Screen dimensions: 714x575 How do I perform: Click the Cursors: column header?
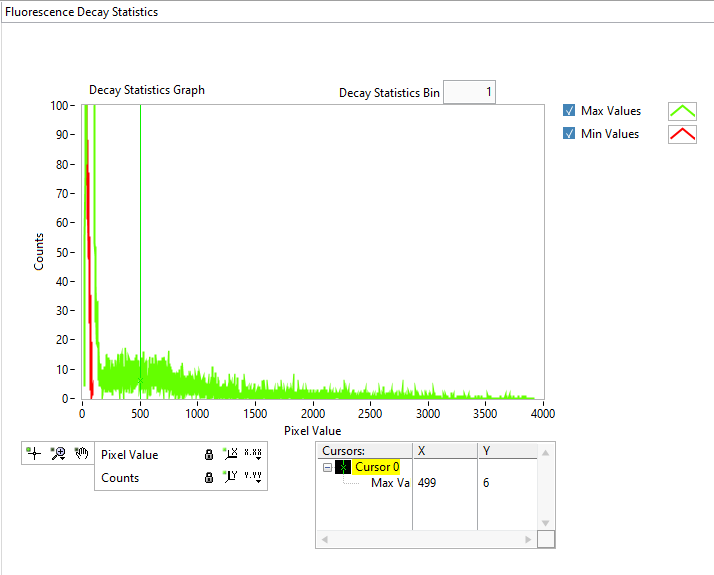364,451
